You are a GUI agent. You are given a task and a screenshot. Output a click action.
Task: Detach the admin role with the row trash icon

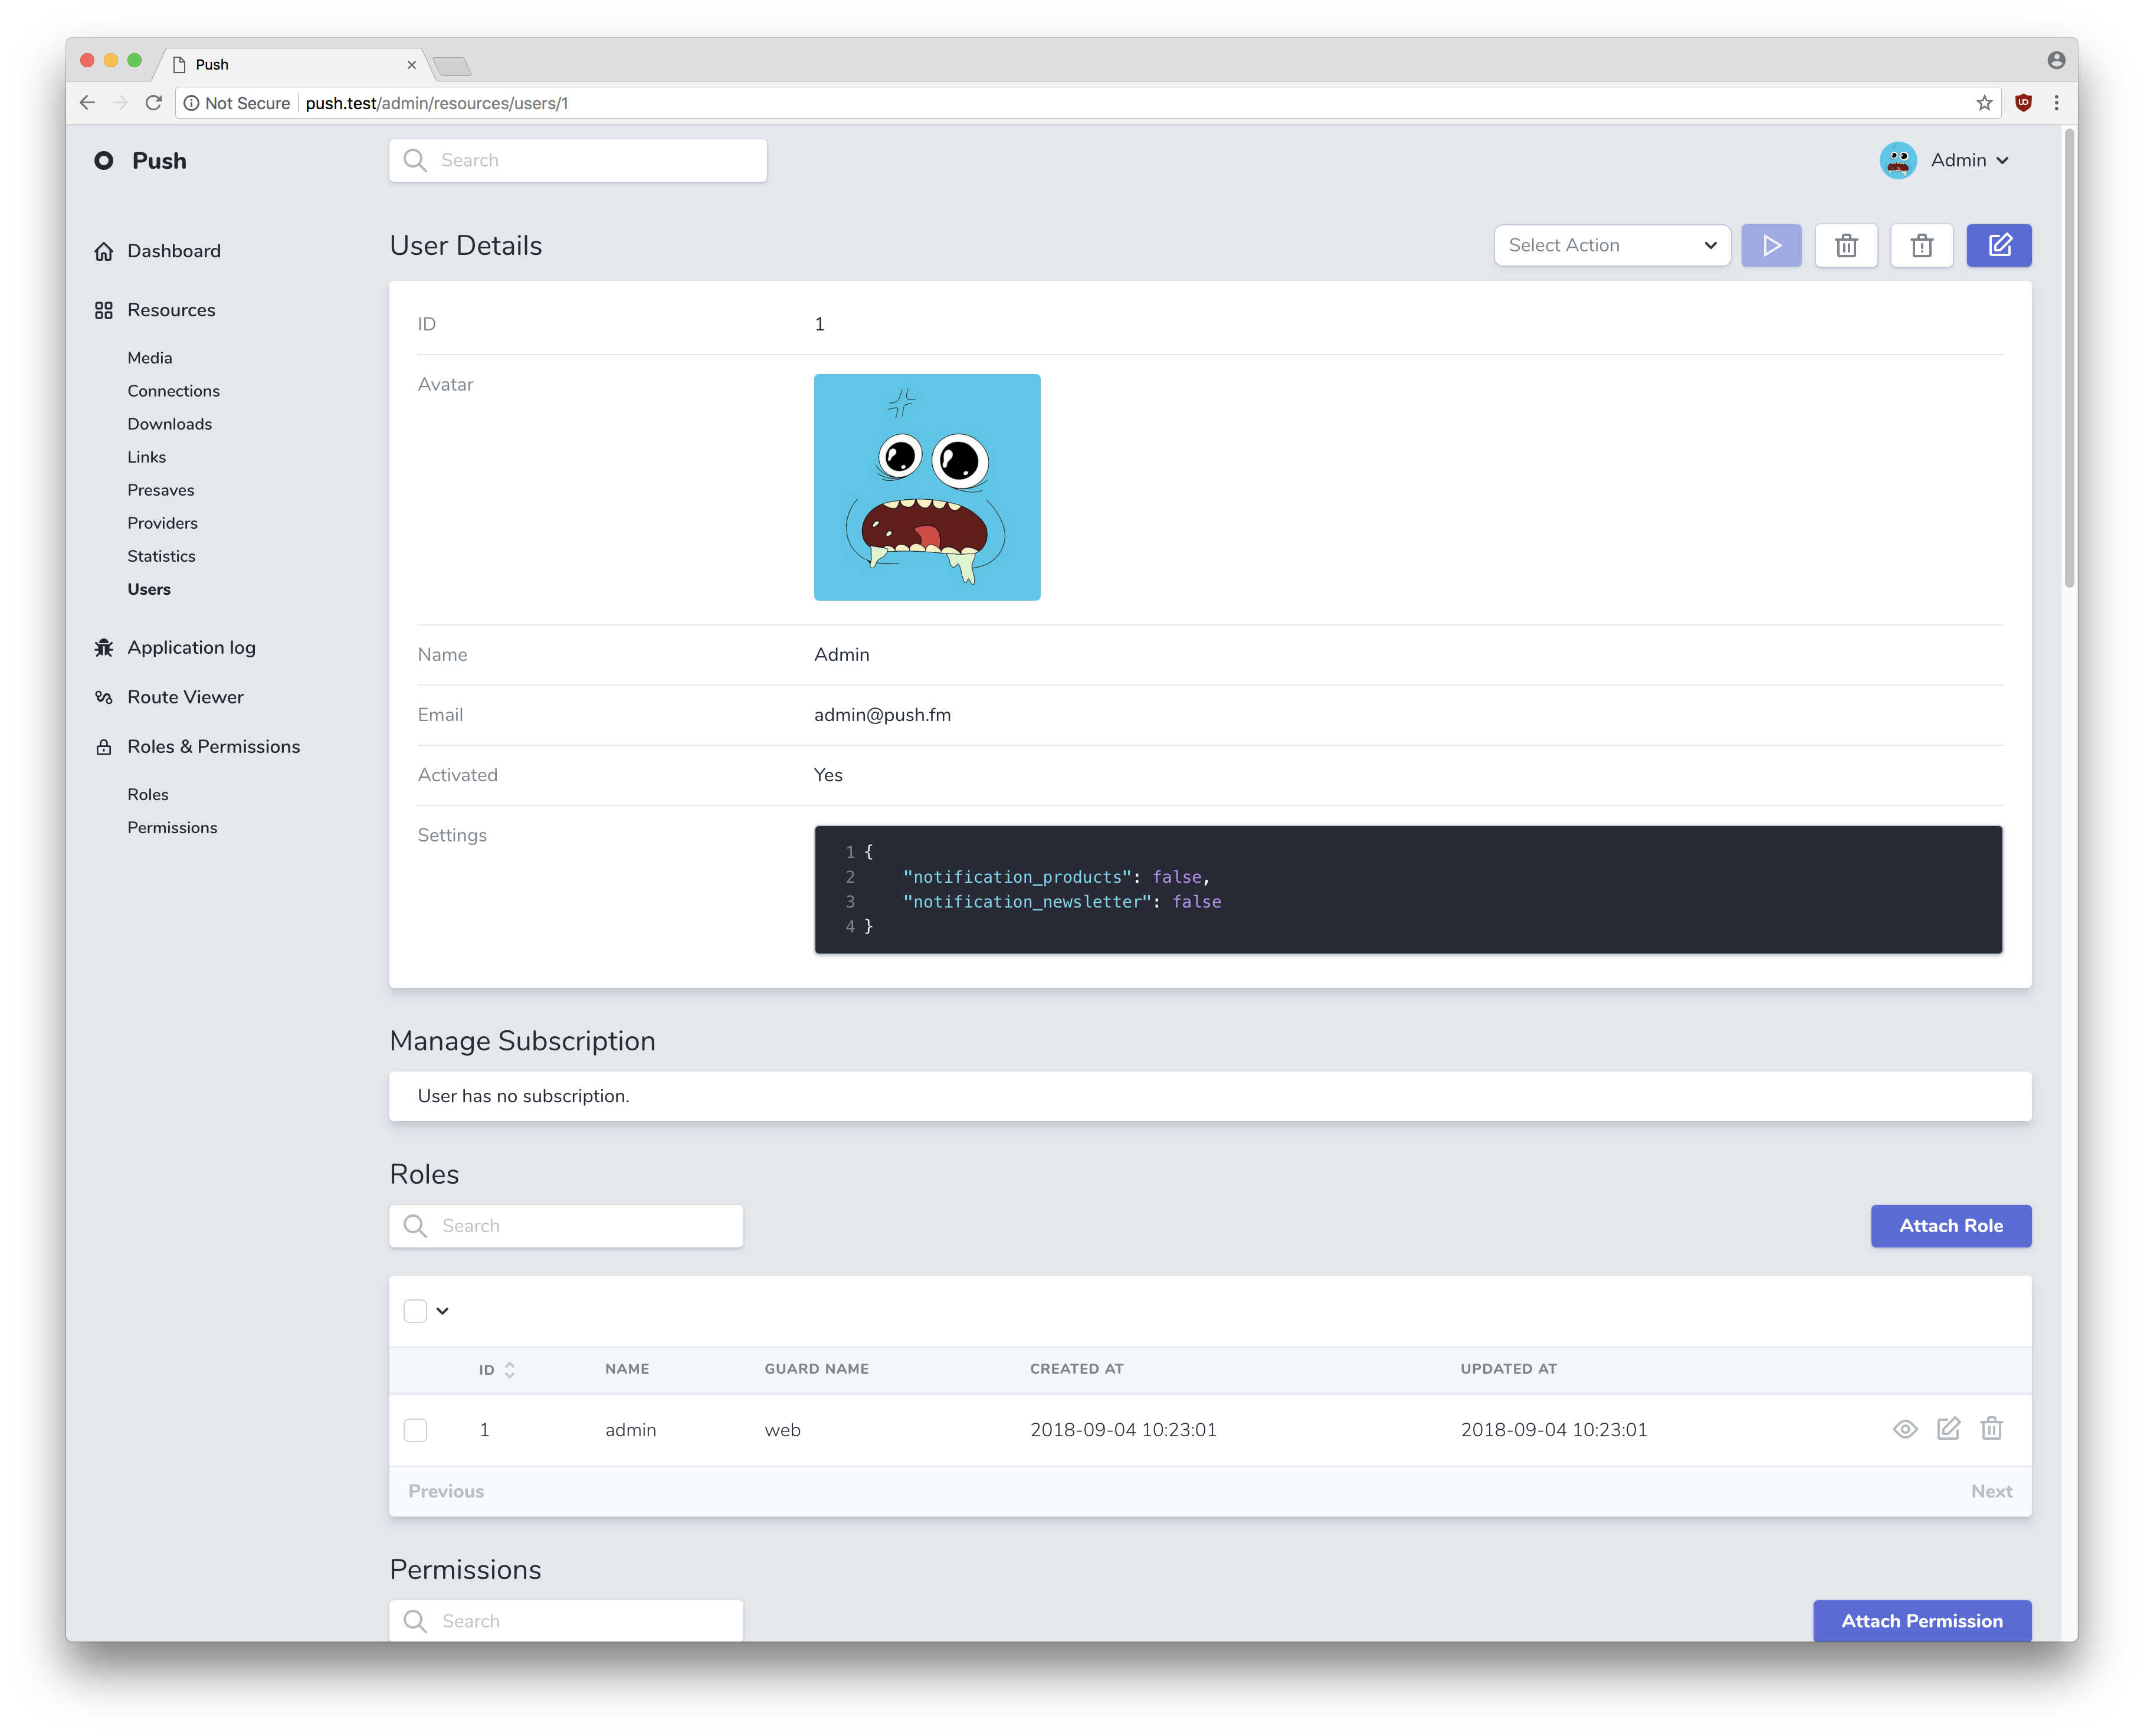pos(1991,1429)
